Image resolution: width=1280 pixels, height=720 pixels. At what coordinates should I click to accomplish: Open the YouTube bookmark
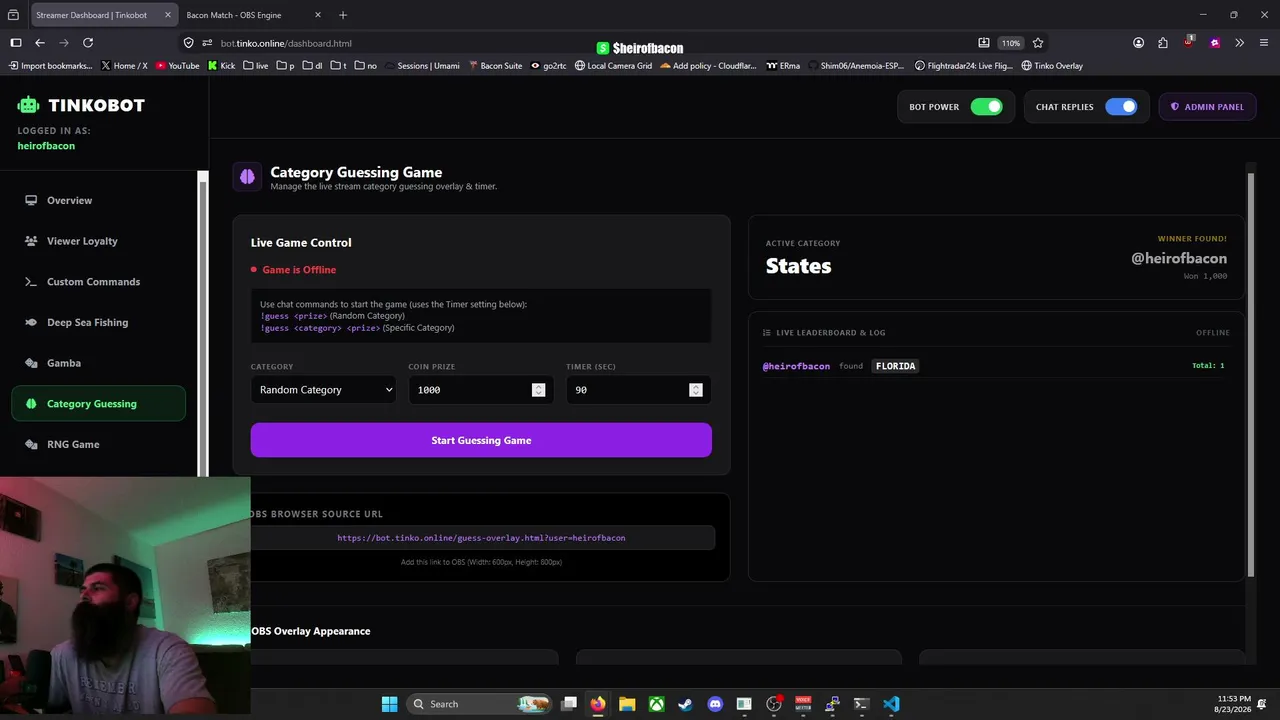[178, 66]
